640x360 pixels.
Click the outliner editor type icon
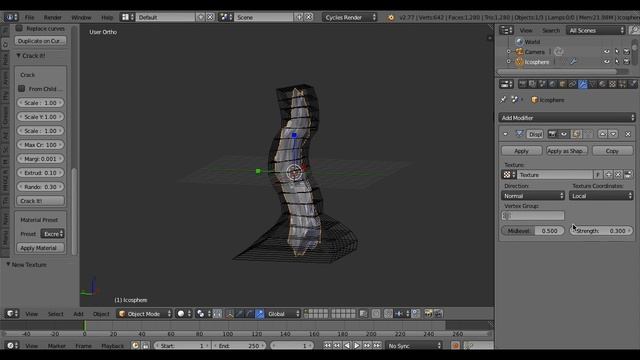coord(507,30)
